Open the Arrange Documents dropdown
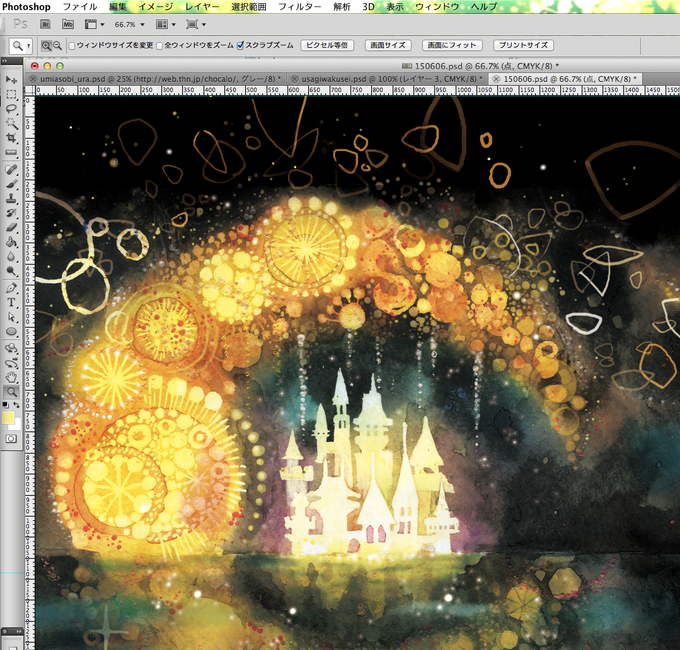The height and width of the screenshot is (650, 680). pyautogui.click(x=166, y=25)
